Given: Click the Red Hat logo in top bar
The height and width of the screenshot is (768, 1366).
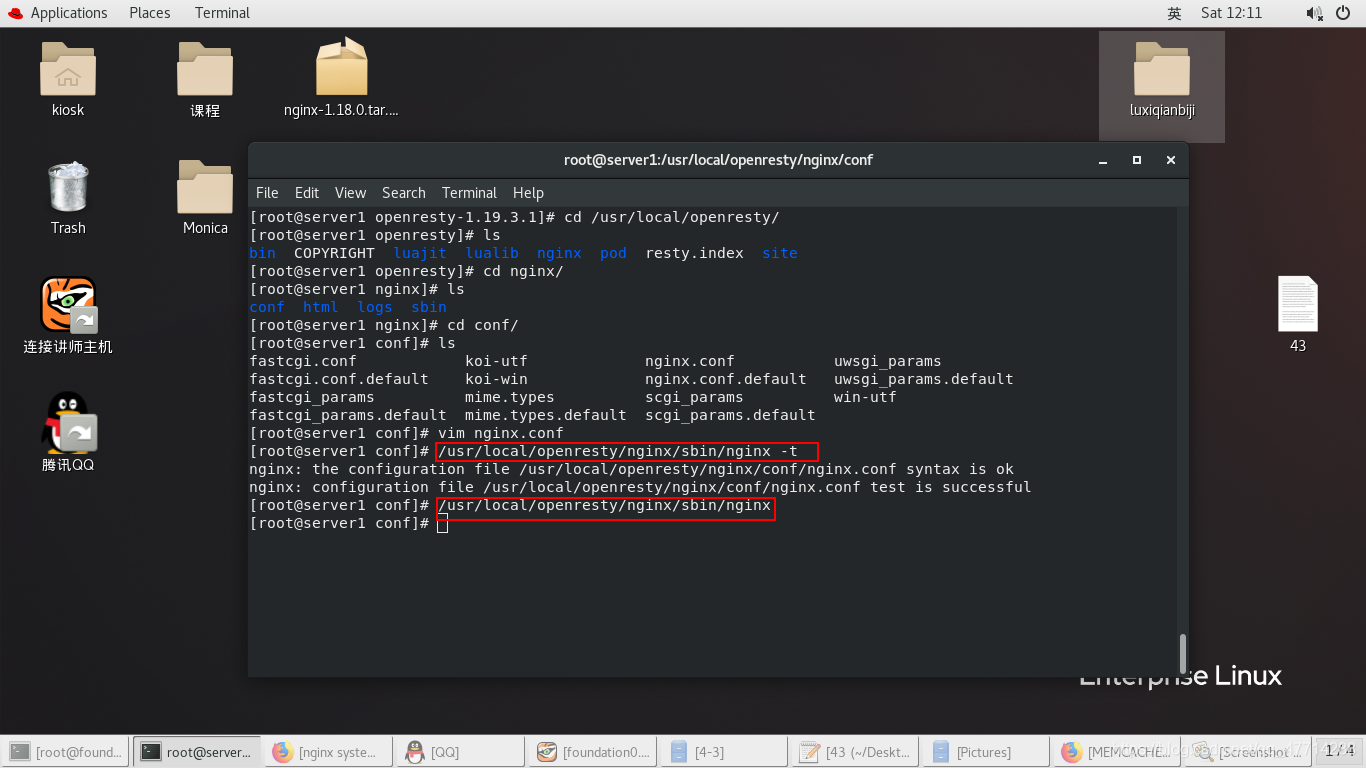Looking at the screenshot, I should [x=15, y=13].
